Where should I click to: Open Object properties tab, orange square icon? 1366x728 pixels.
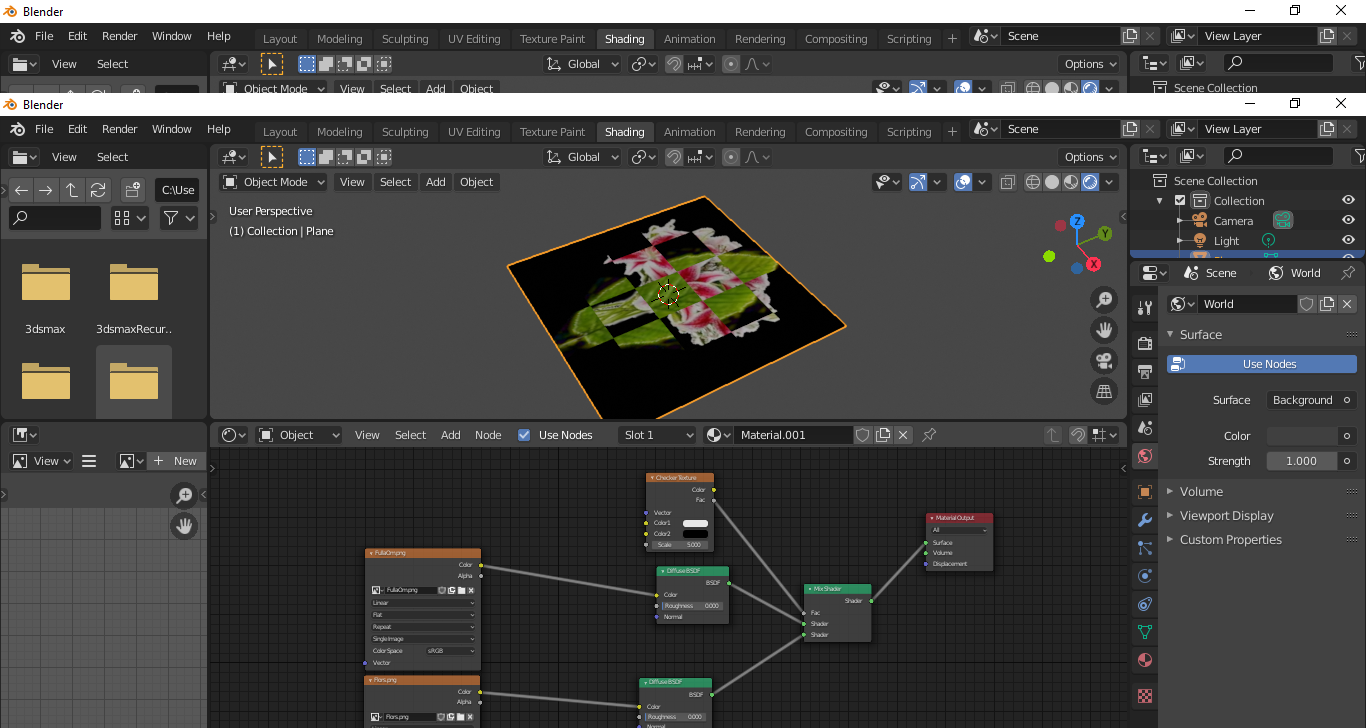1145,492
